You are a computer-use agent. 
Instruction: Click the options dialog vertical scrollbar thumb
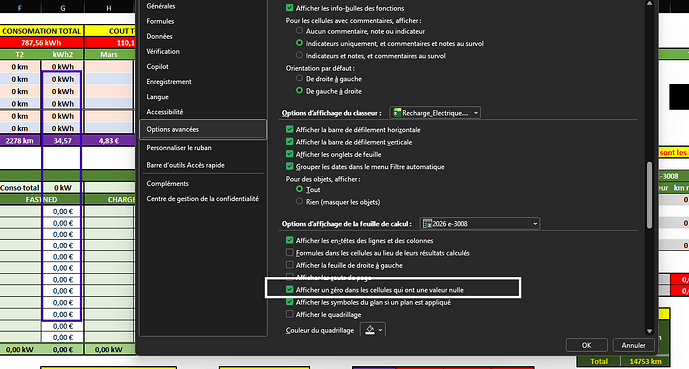tap(649, 195)
